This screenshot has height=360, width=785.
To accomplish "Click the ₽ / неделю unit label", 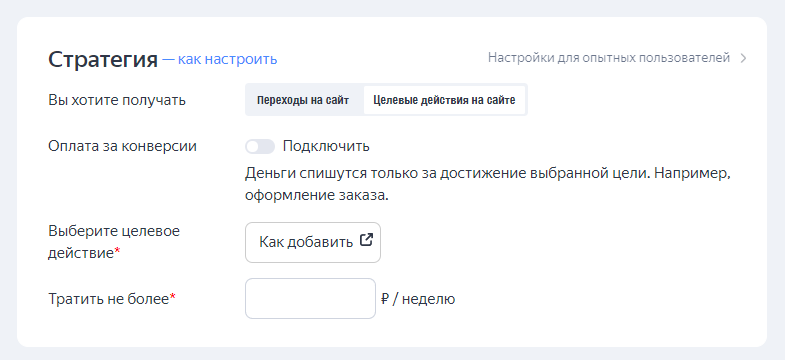I will tap(418, 299).
